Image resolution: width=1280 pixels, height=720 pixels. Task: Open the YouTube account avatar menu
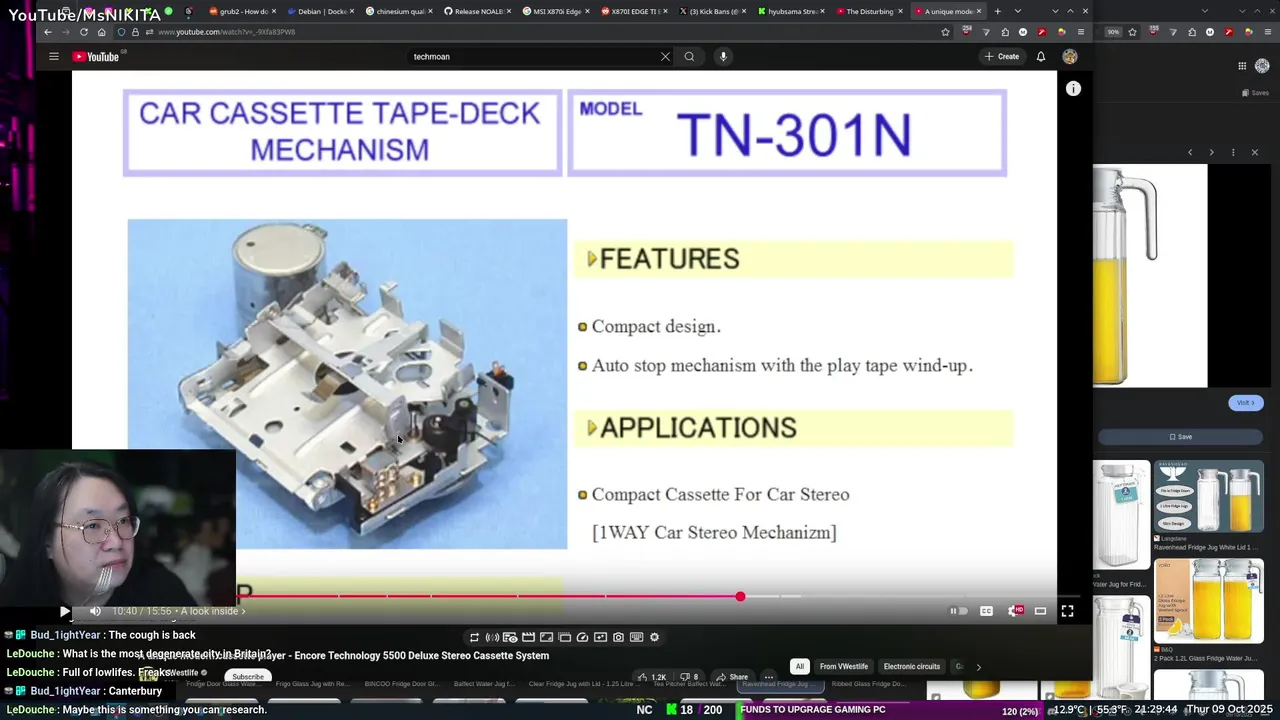(1070, 56)
